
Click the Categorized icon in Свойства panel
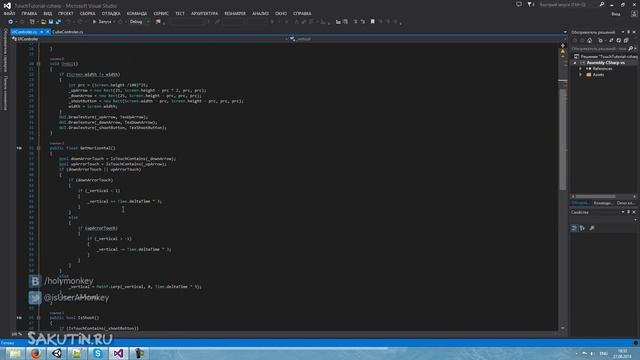[x=574, y=228]
